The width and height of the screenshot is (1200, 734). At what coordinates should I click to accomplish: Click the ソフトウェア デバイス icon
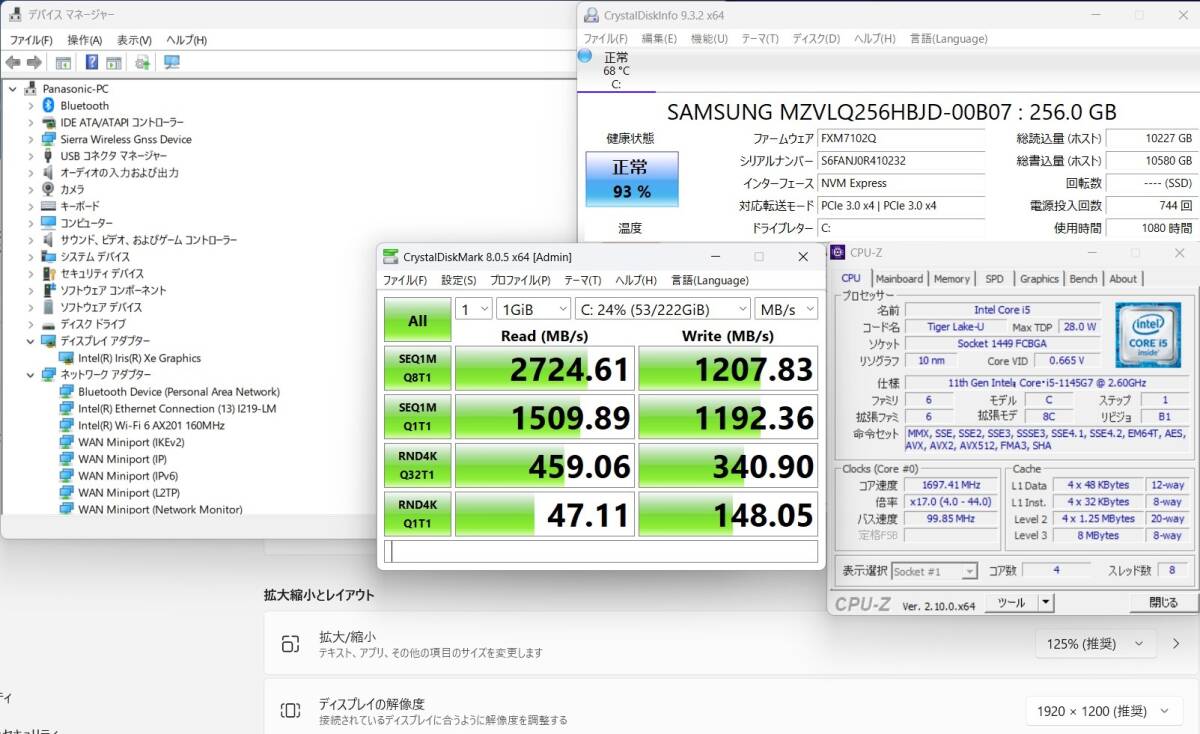click(48, 307)
